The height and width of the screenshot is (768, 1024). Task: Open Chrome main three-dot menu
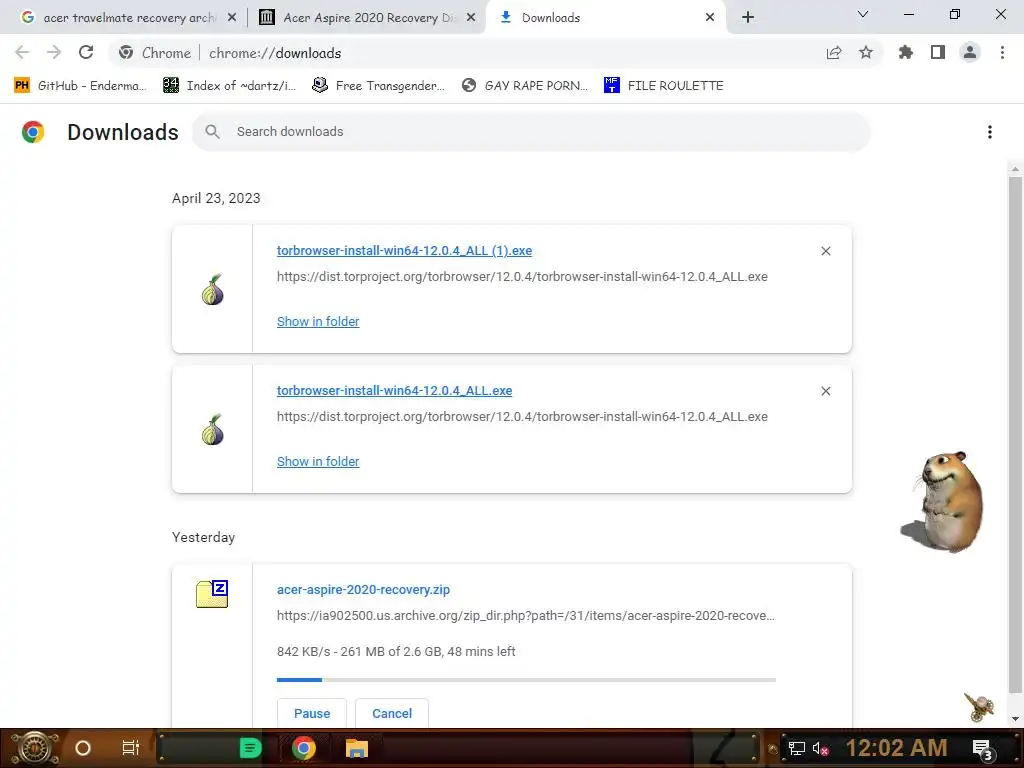click(x=1002, y=52)
